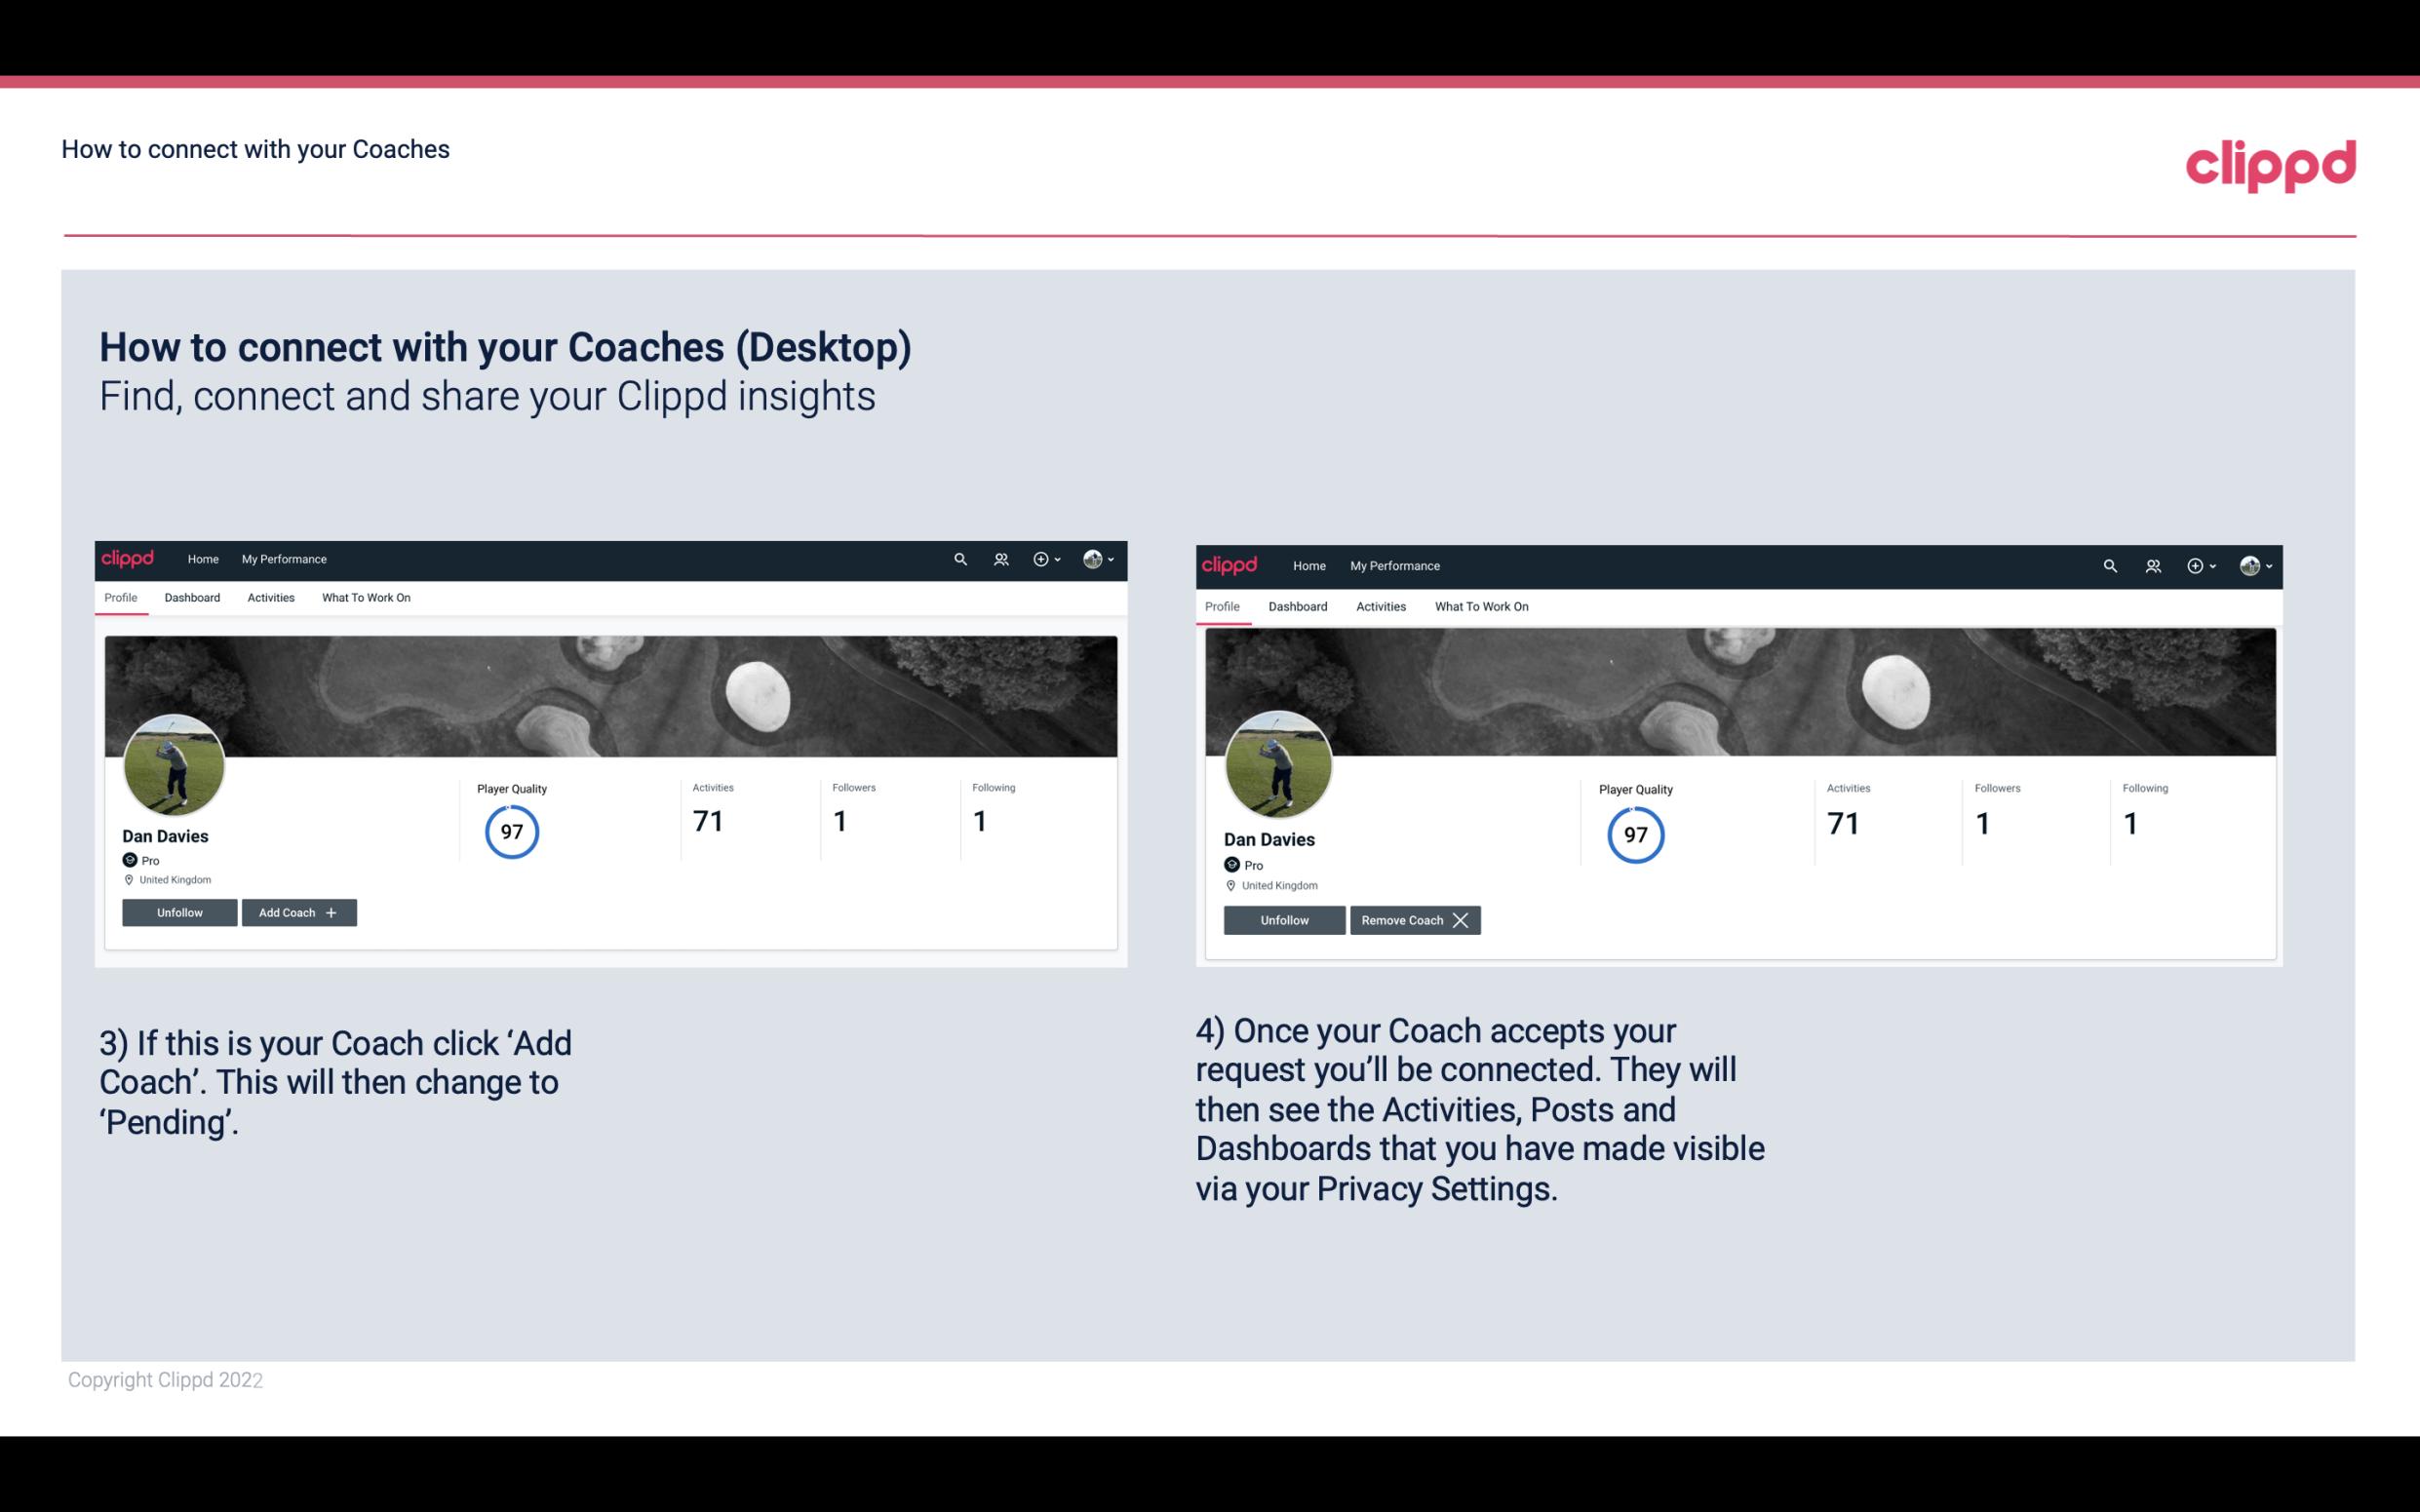Click the Activities tab in left panel

pyautogui.click(x=270, y=598)
